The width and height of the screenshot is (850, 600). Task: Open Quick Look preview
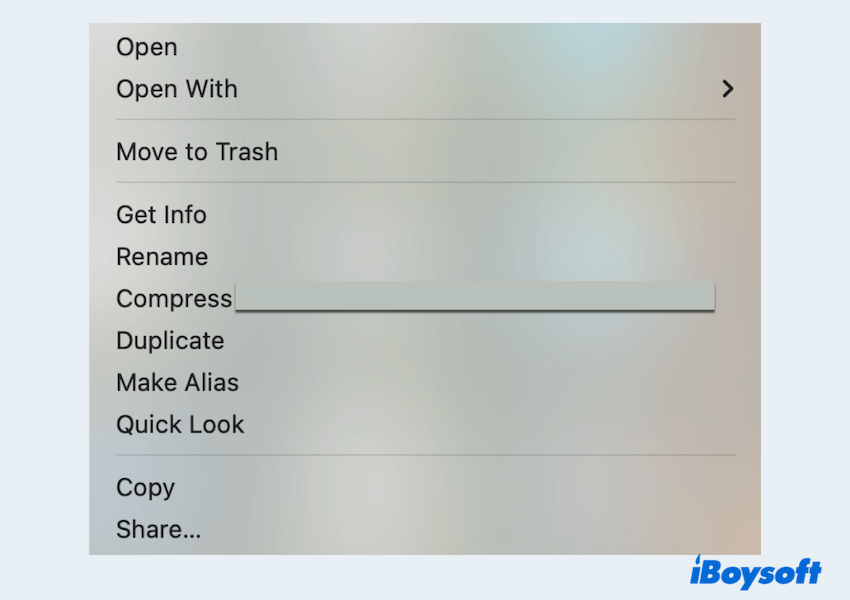(x=180, y=425)
